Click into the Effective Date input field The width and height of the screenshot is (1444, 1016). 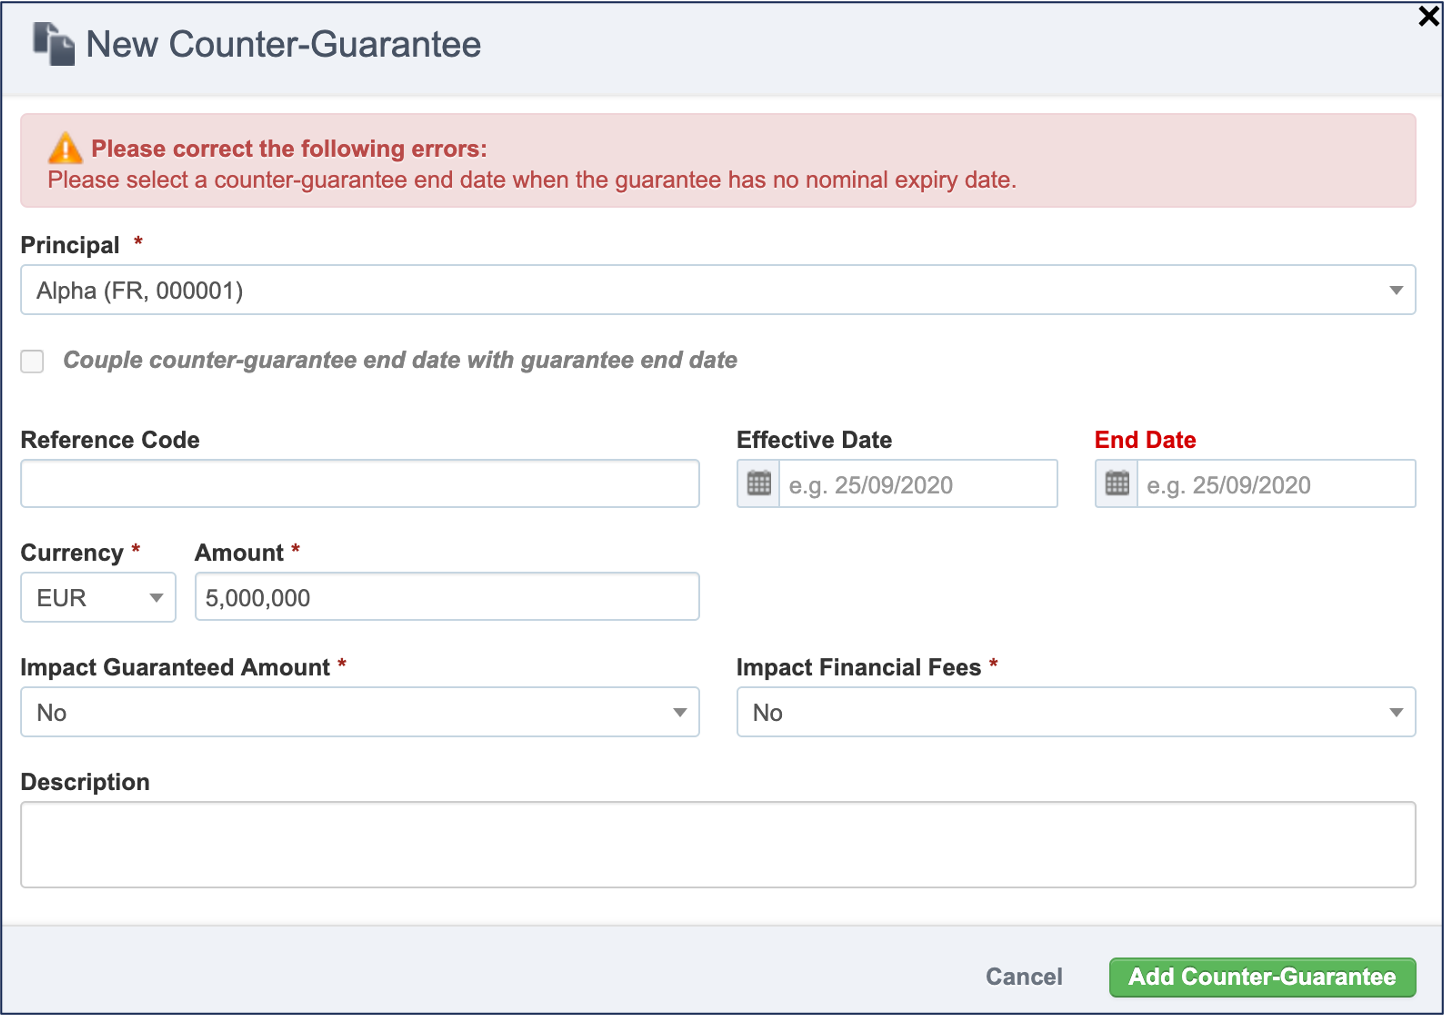(x=918, y=484)
